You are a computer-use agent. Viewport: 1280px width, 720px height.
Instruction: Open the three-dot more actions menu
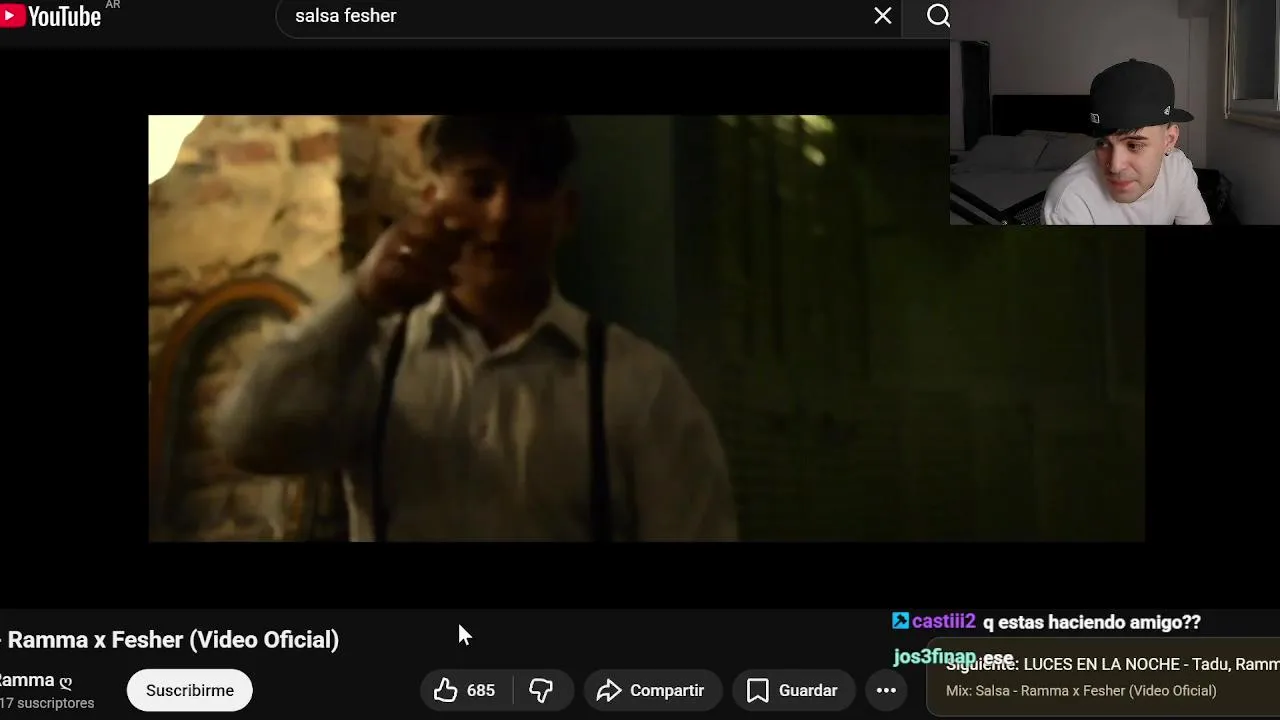coord(886,690)
